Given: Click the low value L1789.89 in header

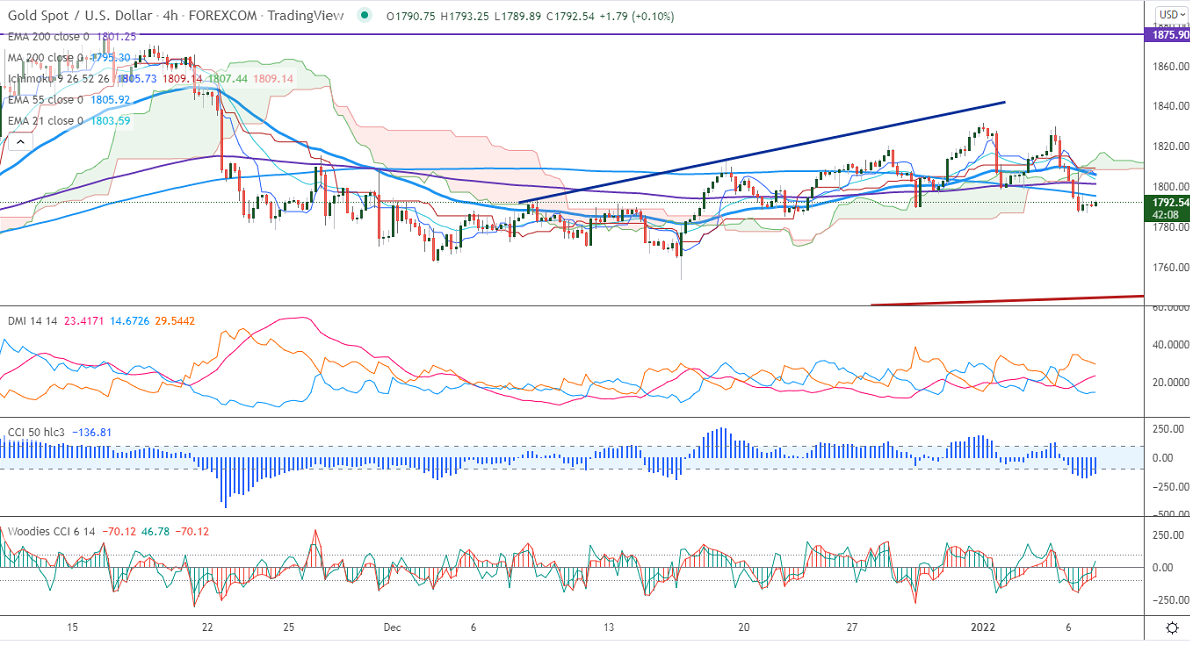Looking at the screenshot, I should [518, 16].
